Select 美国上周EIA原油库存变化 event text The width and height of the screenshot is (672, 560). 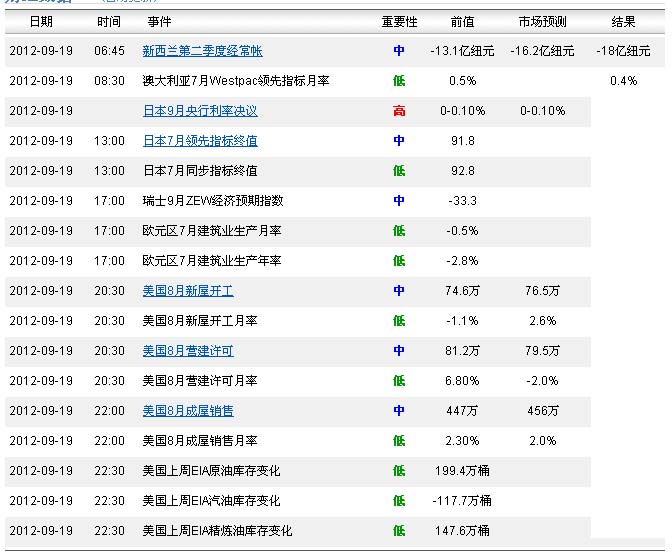[211, 471]
